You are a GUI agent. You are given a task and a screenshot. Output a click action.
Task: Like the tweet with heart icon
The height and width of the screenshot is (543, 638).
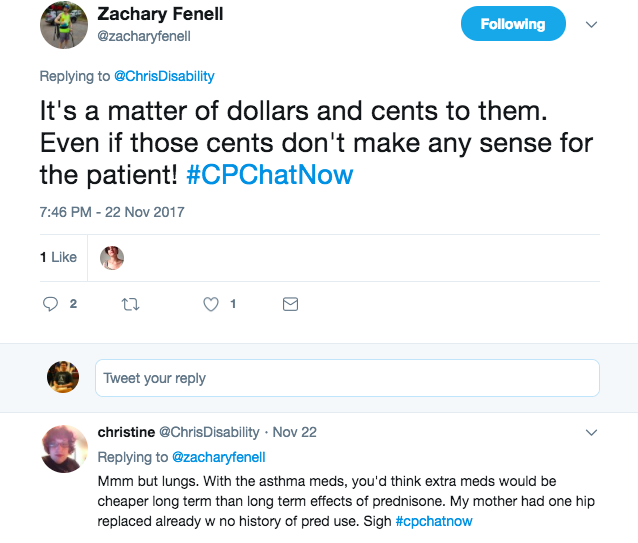(211, 304)
